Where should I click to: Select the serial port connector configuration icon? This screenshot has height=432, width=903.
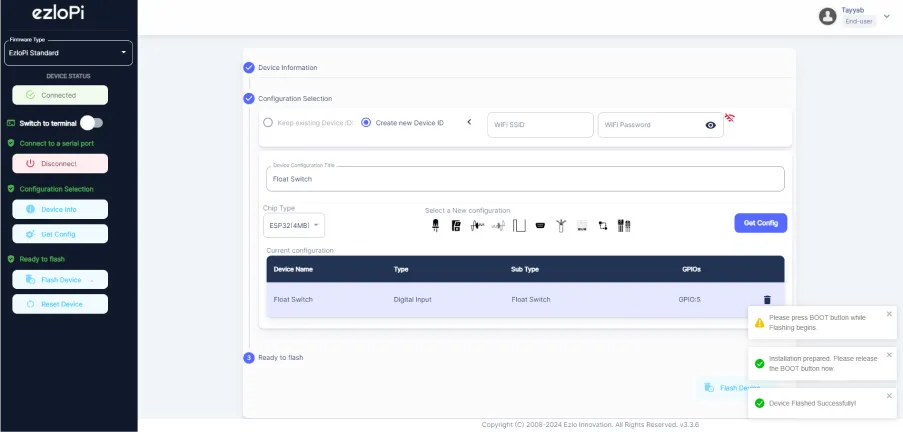[540, 226]
